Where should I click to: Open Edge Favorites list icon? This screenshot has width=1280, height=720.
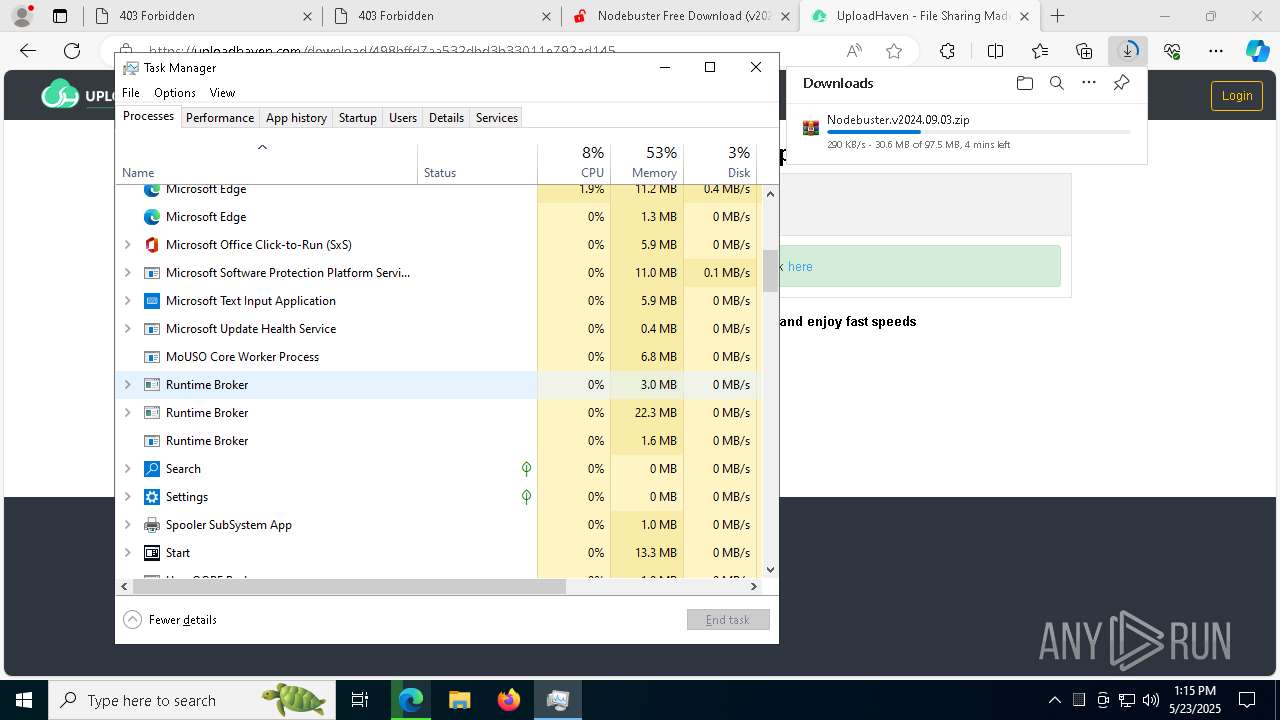click(1040, 51)
